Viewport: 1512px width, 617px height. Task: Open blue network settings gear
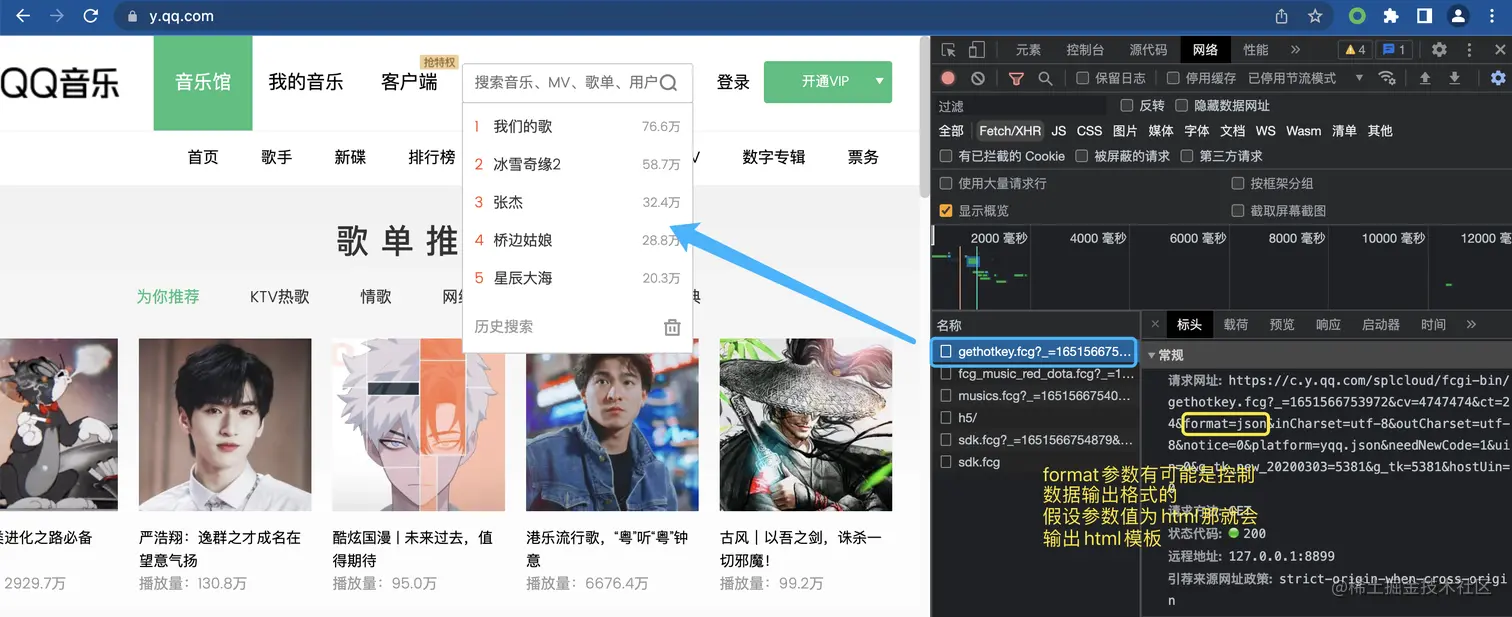point(1498,78)
